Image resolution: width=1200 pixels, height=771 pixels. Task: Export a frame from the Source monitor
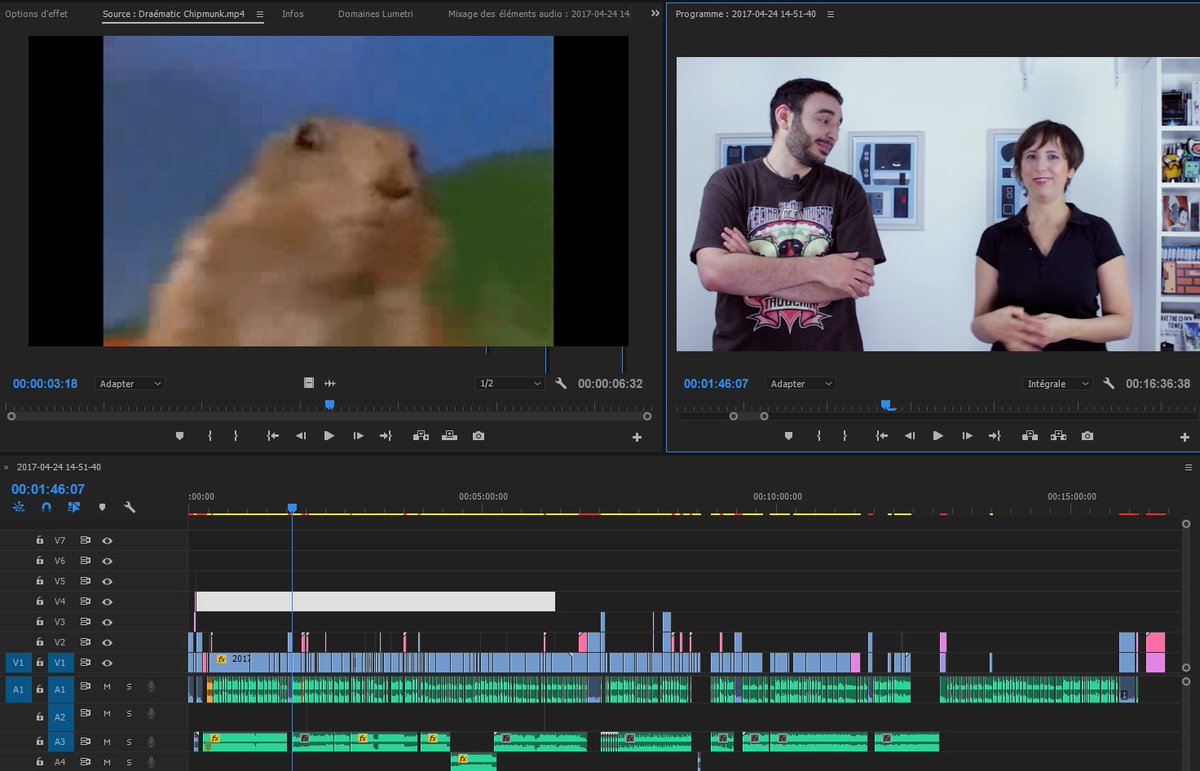tap(479, 436)
